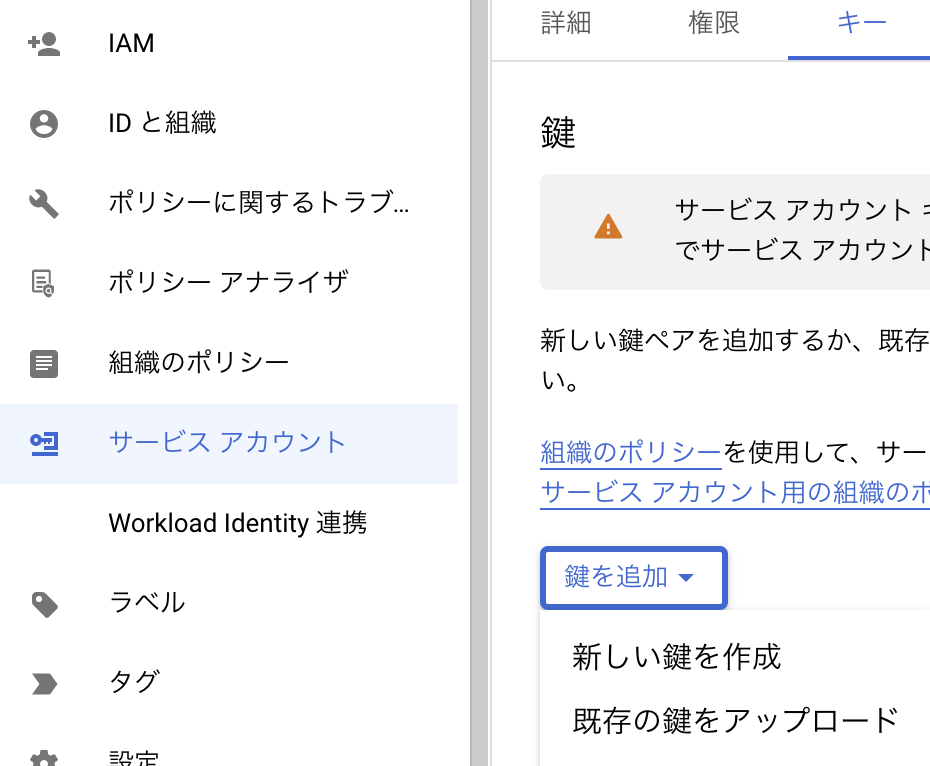Image resolution: width=930 pixels, height=766 pixels.
Task: Click the wrench icon for policy troubleshooting
Action: click(x=43, y=203)
